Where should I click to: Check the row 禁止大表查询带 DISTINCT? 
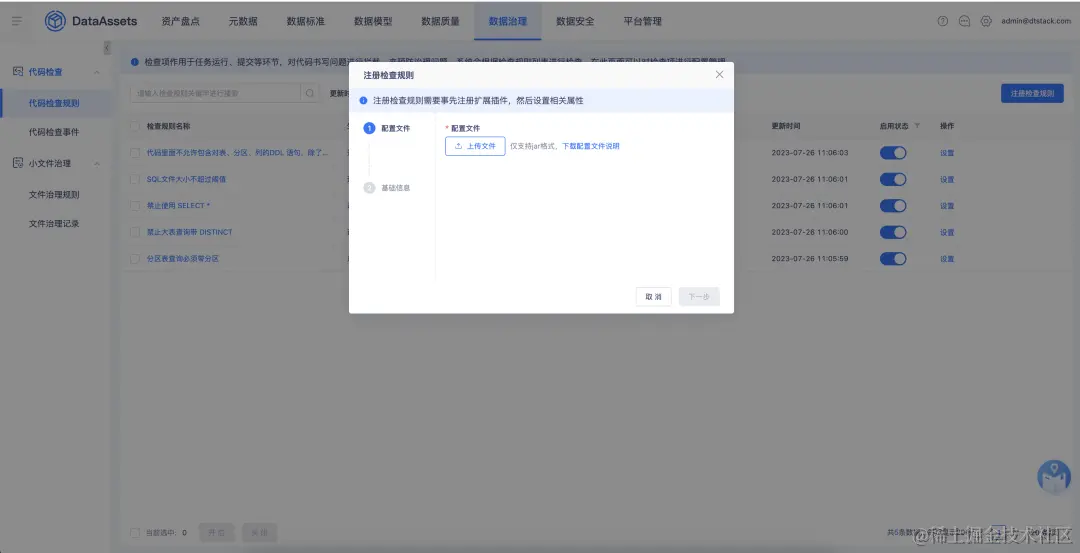coord(135,232)
